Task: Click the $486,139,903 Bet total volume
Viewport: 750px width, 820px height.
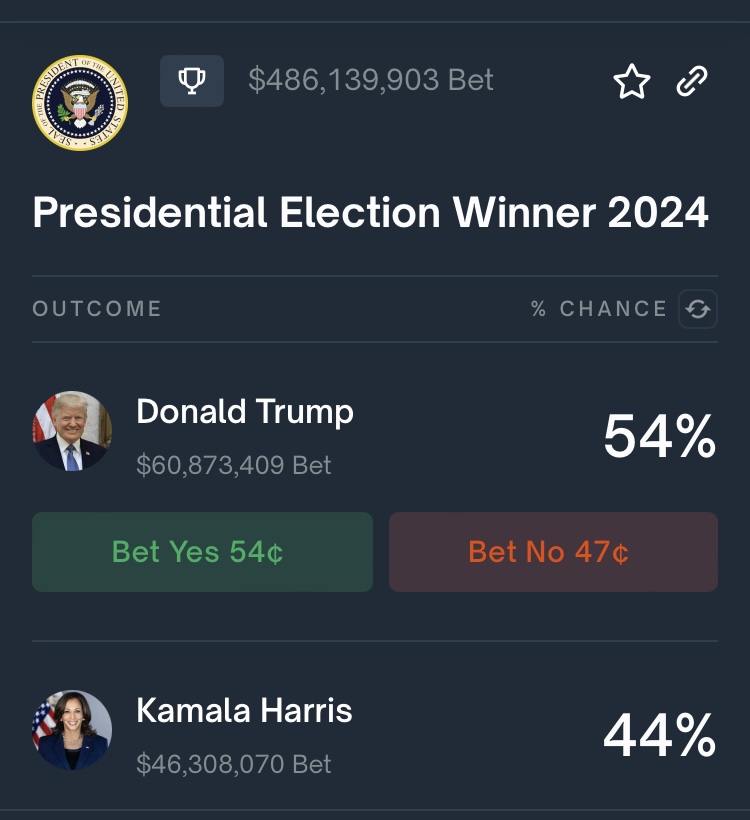Action: click(x=371, y=80)
